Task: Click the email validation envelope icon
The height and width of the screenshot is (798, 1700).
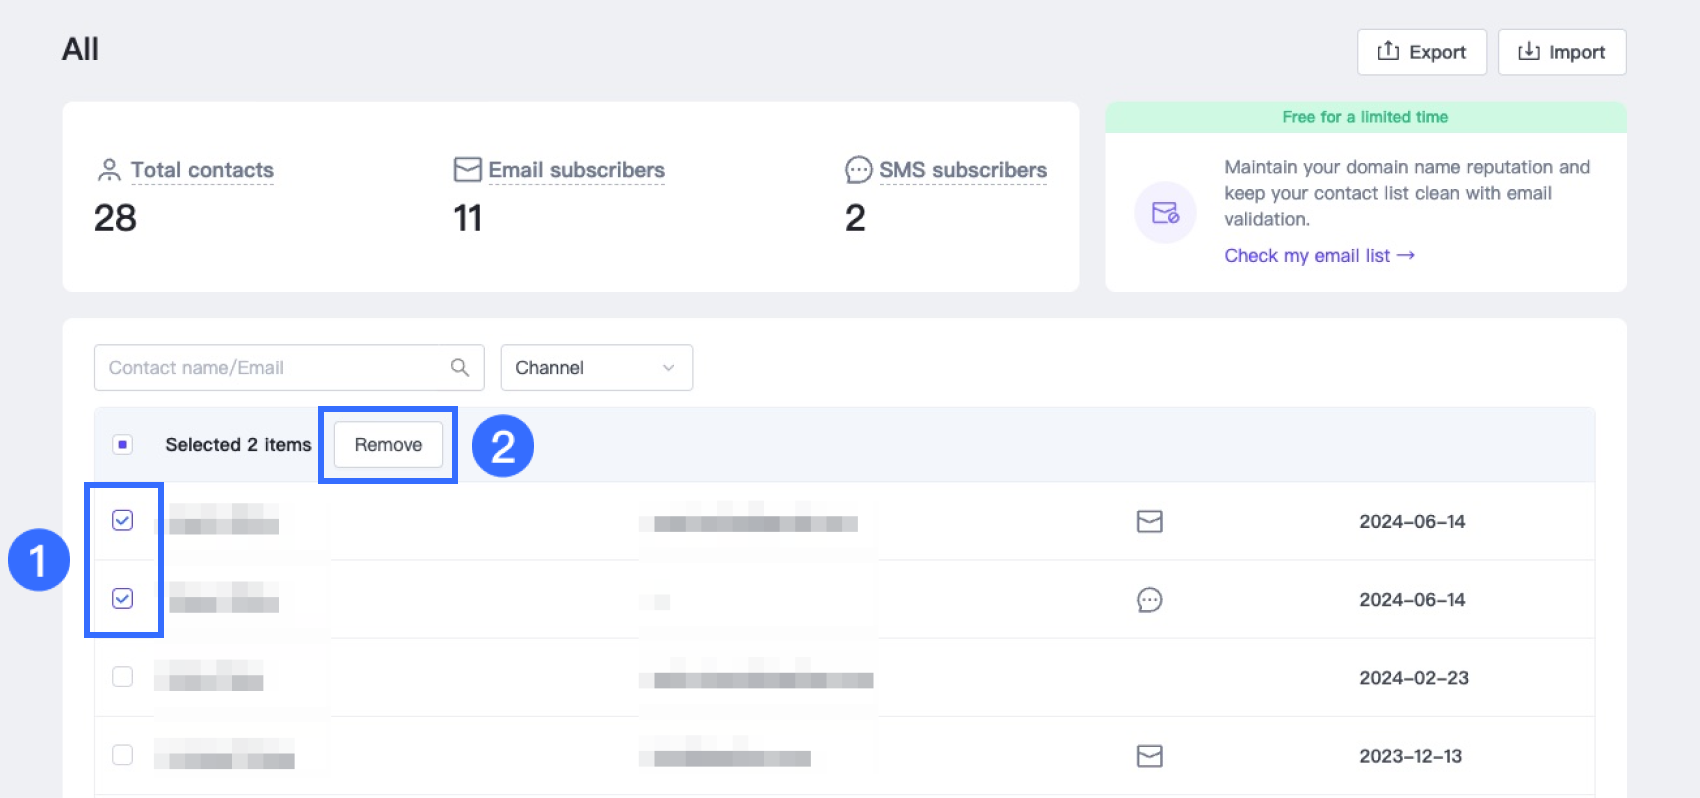Action: click(1165, 212)
